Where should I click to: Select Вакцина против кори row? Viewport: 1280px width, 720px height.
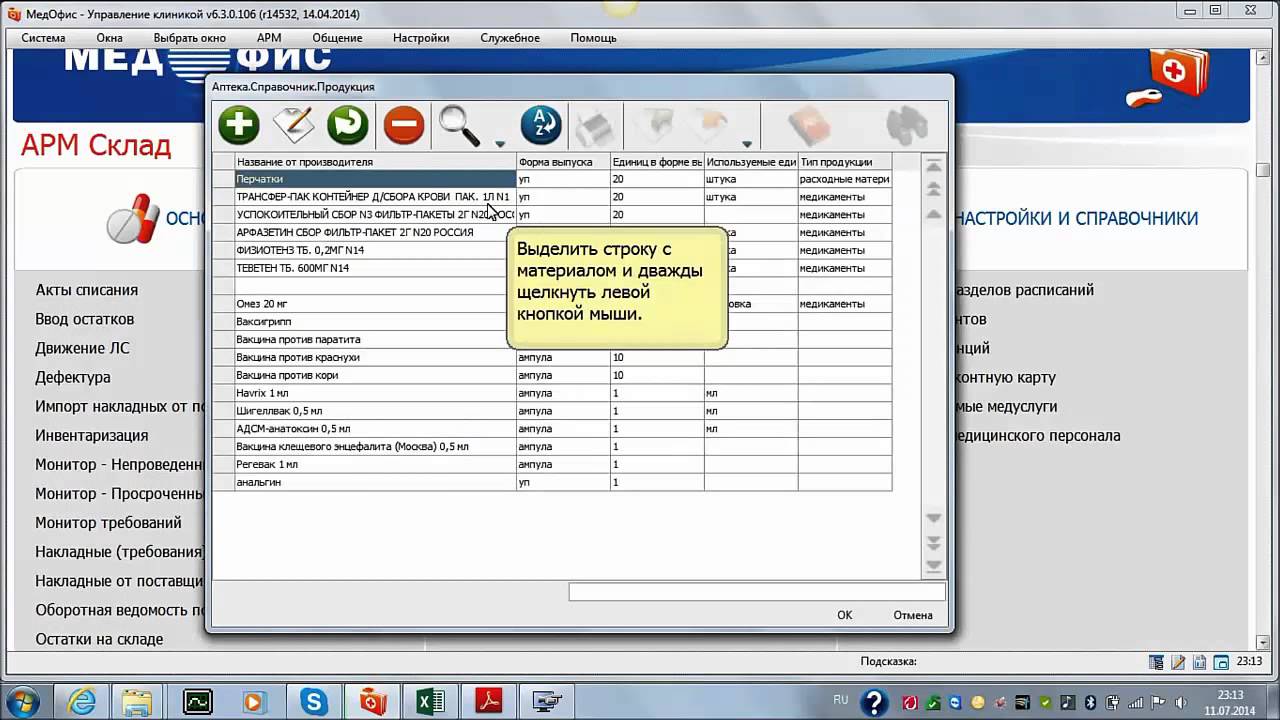(552, 375)
